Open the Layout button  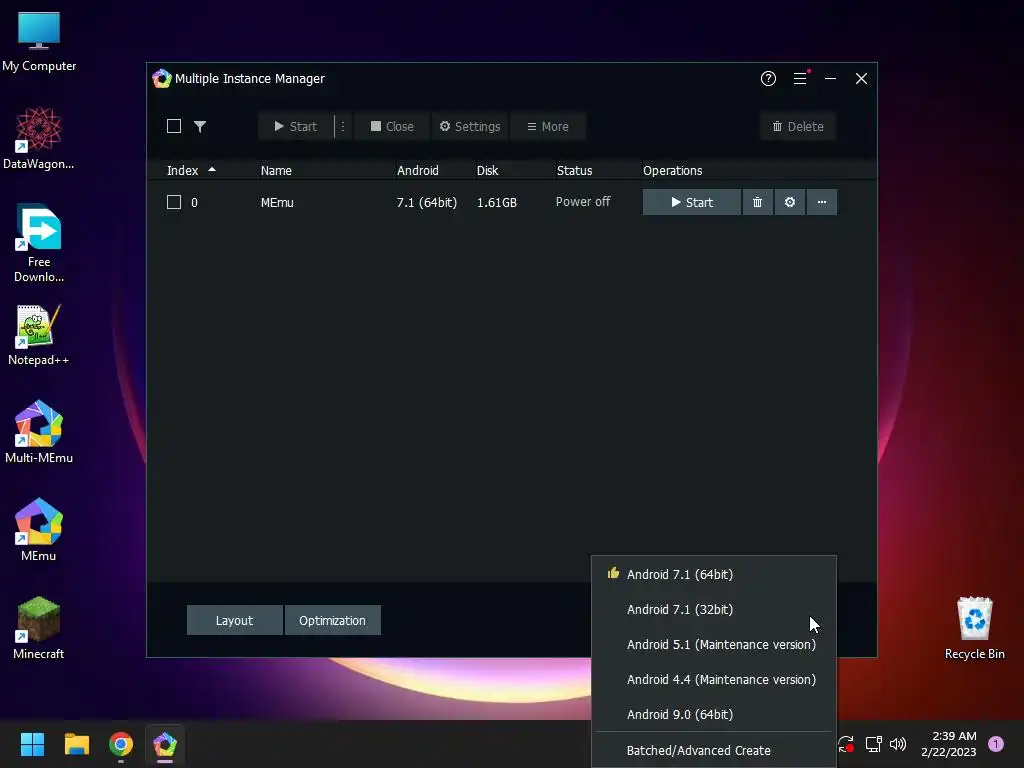pos(234,620)
